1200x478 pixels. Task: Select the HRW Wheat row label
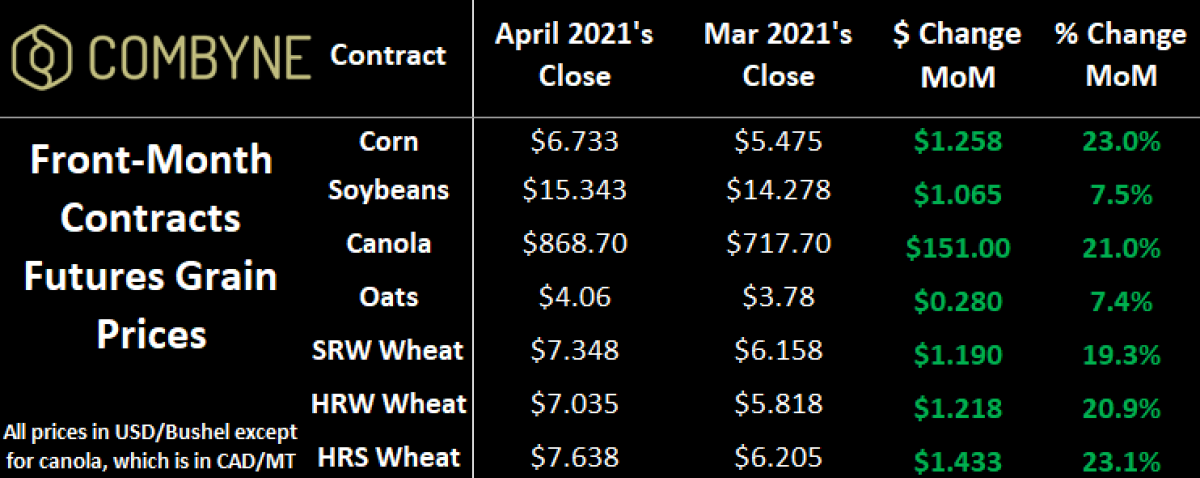coord(391,403)
